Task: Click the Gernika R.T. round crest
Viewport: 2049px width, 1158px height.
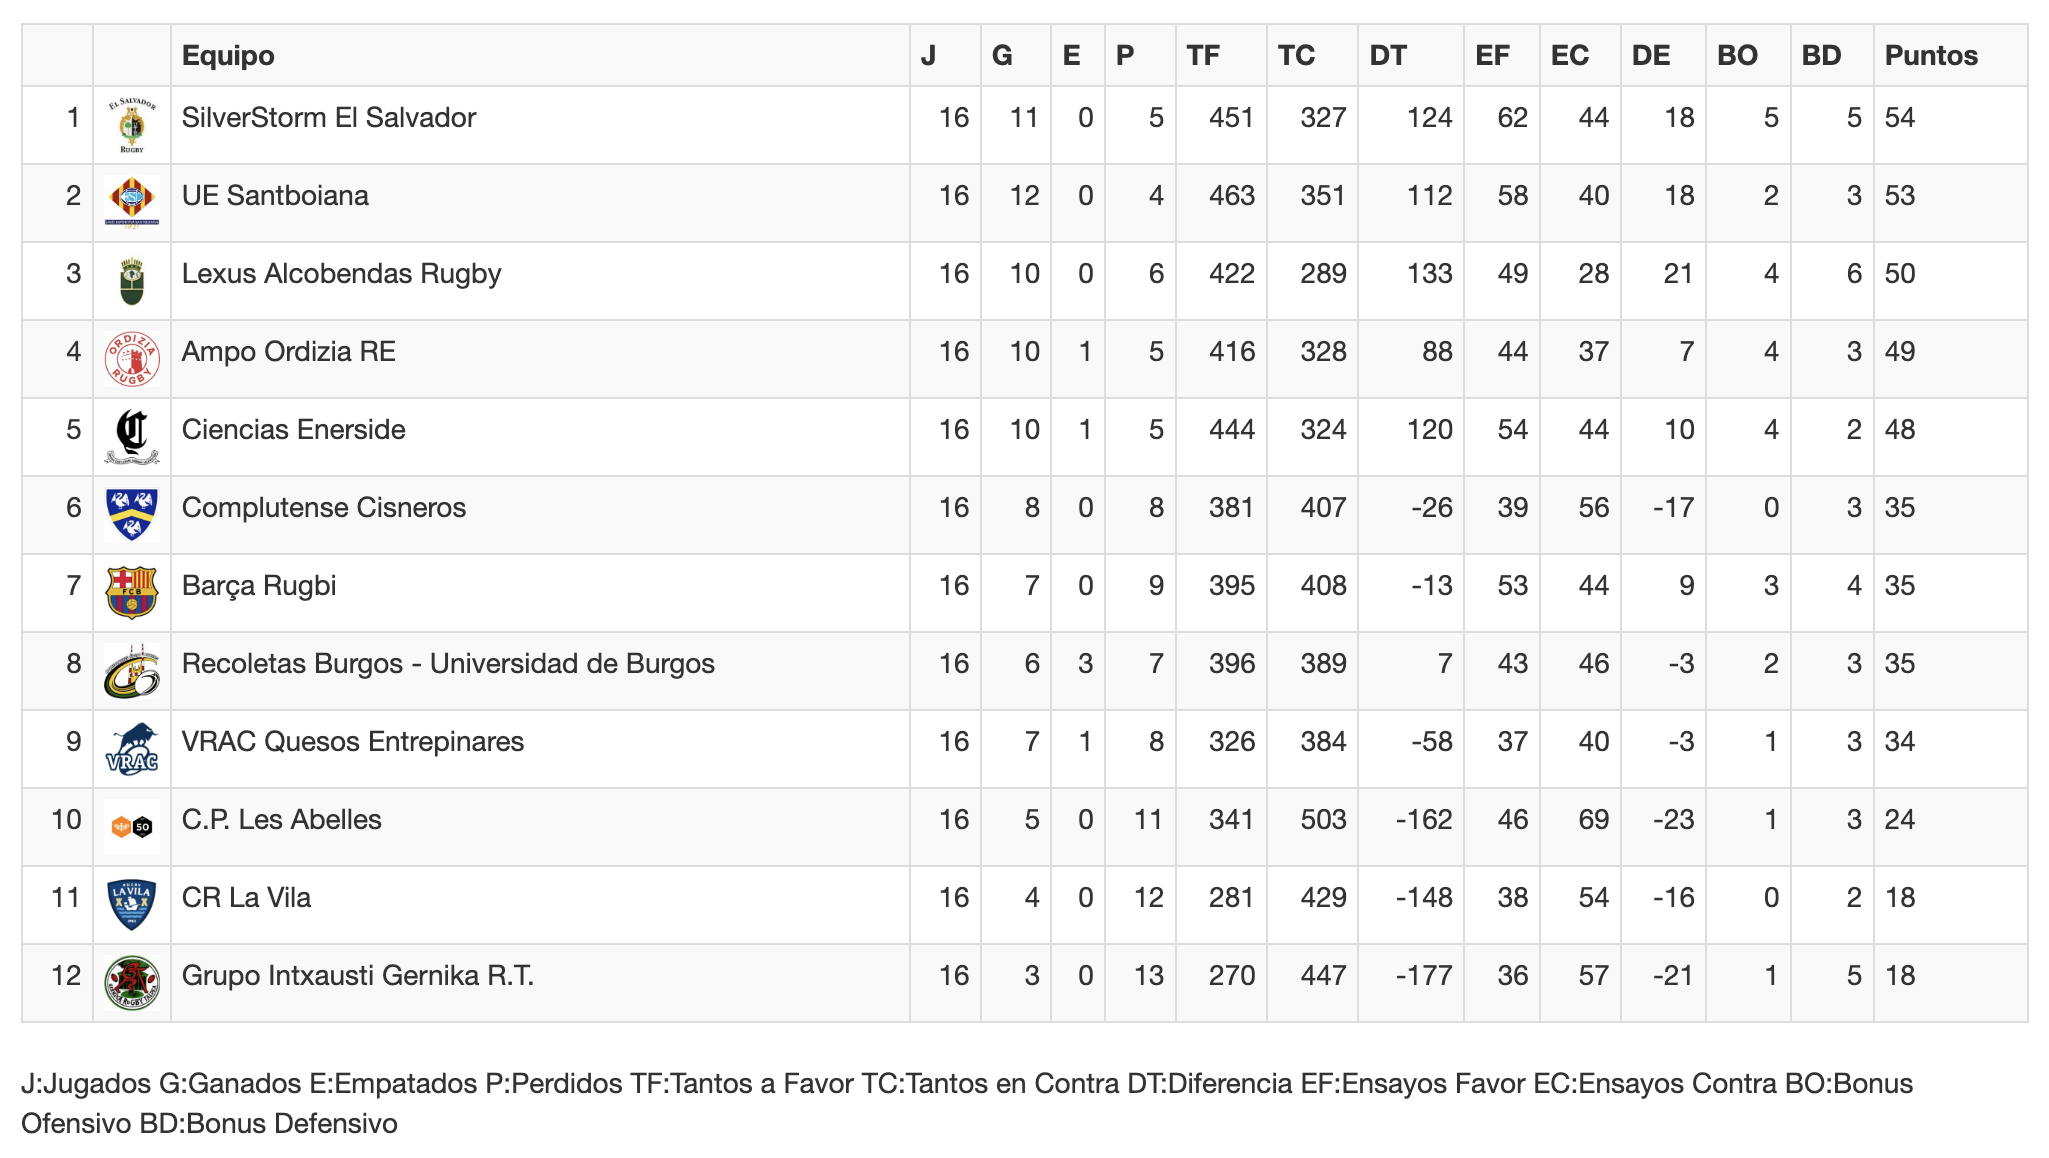Action: tap(132, 983)
